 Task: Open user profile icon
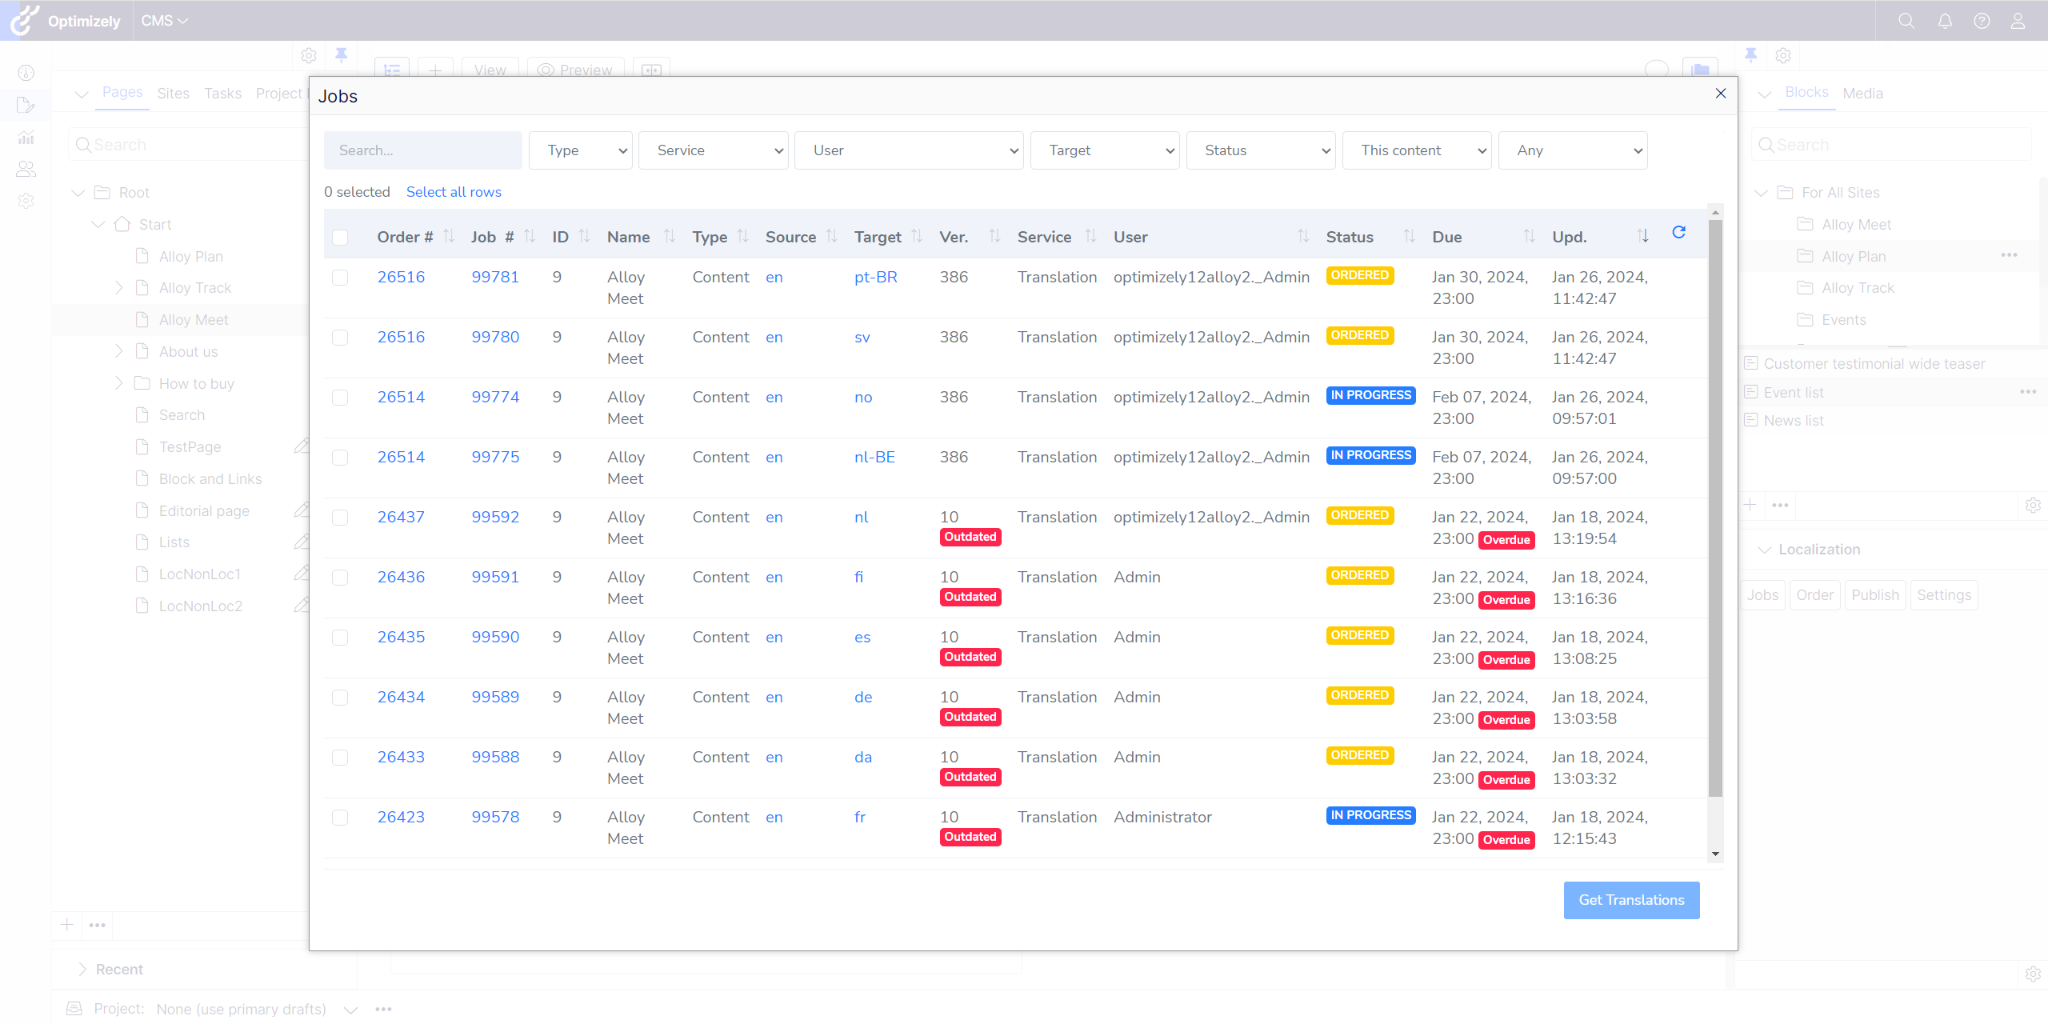[2018, 21]
